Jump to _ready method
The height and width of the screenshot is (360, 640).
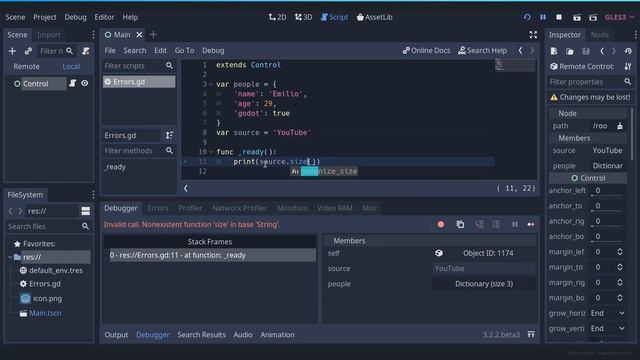115,167
